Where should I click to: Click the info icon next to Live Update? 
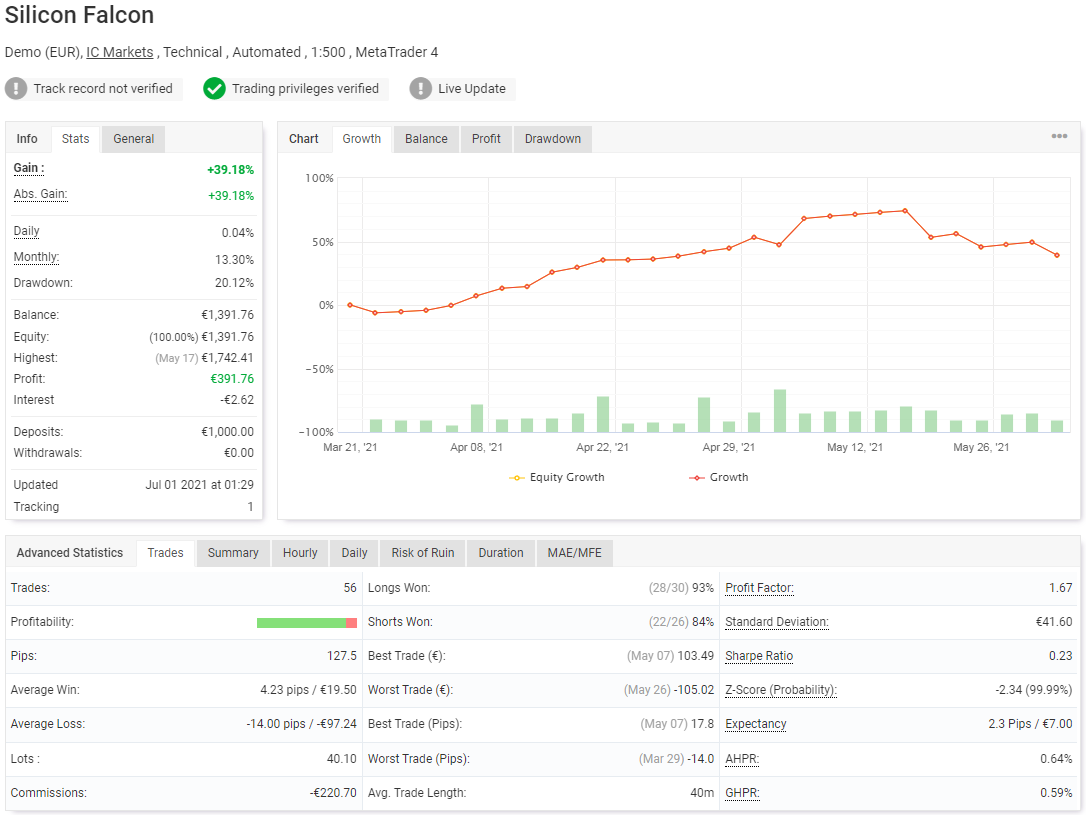click(x=419, y=88)
